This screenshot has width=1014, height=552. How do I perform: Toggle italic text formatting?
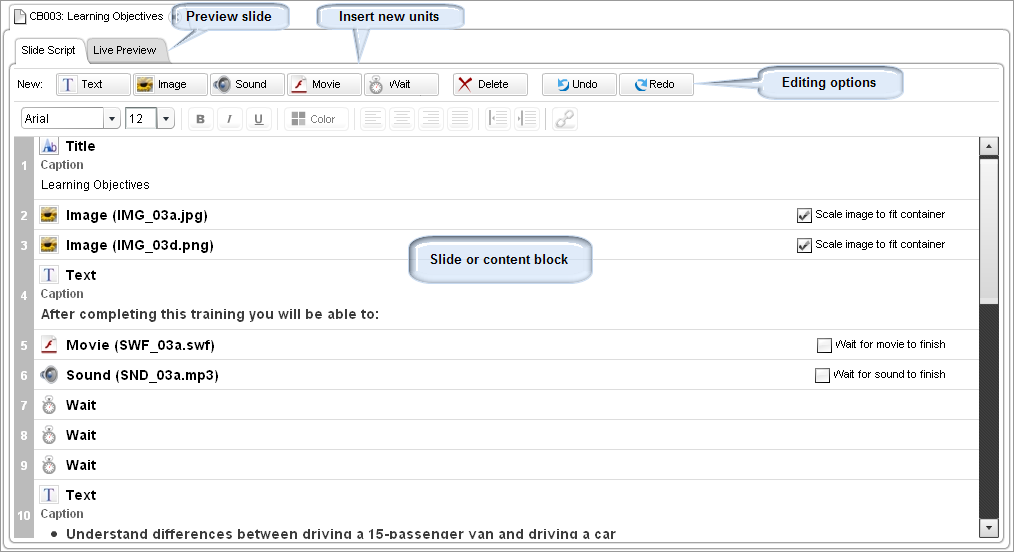tap(230, 119)
